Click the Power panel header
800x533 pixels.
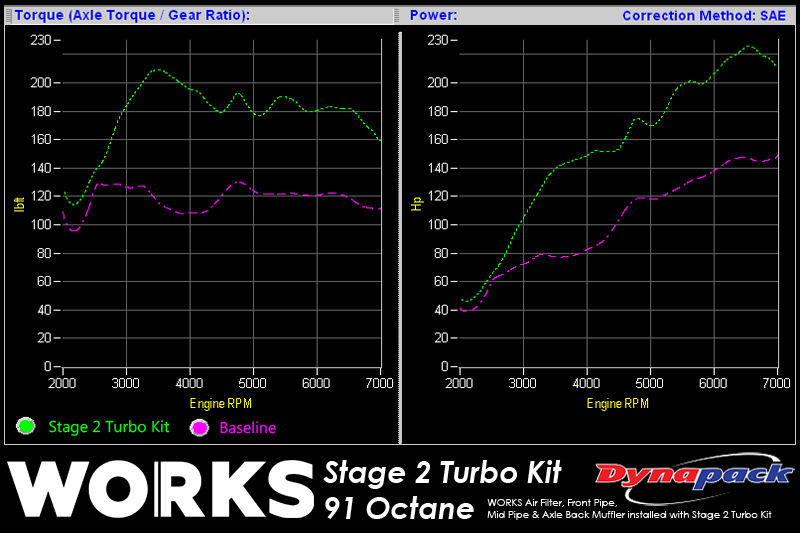tap(433, 15)
